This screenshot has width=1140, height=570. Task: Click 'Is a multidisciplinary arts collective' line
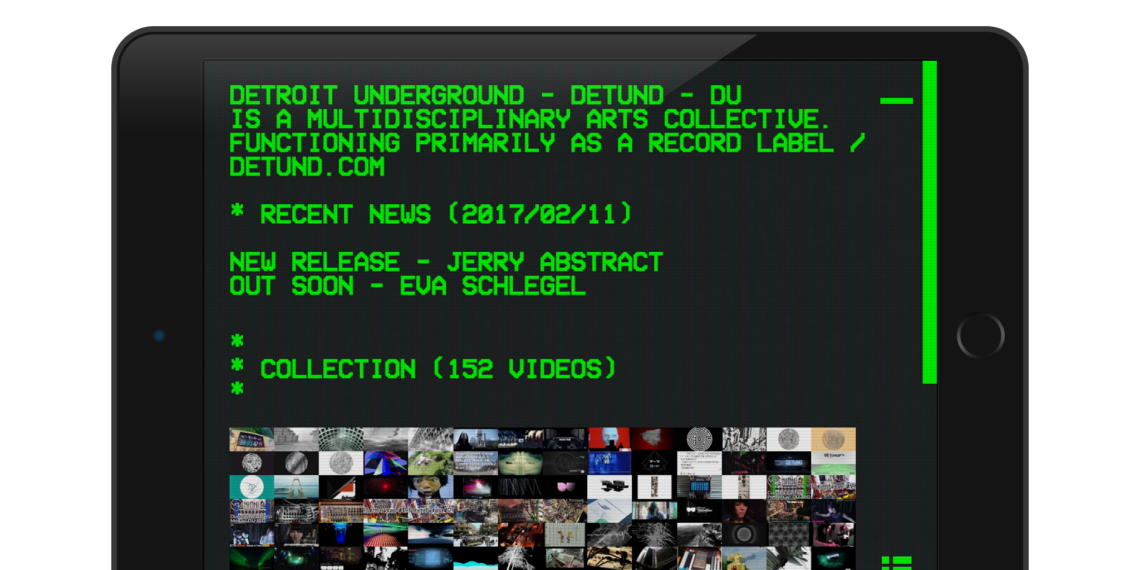530,119
